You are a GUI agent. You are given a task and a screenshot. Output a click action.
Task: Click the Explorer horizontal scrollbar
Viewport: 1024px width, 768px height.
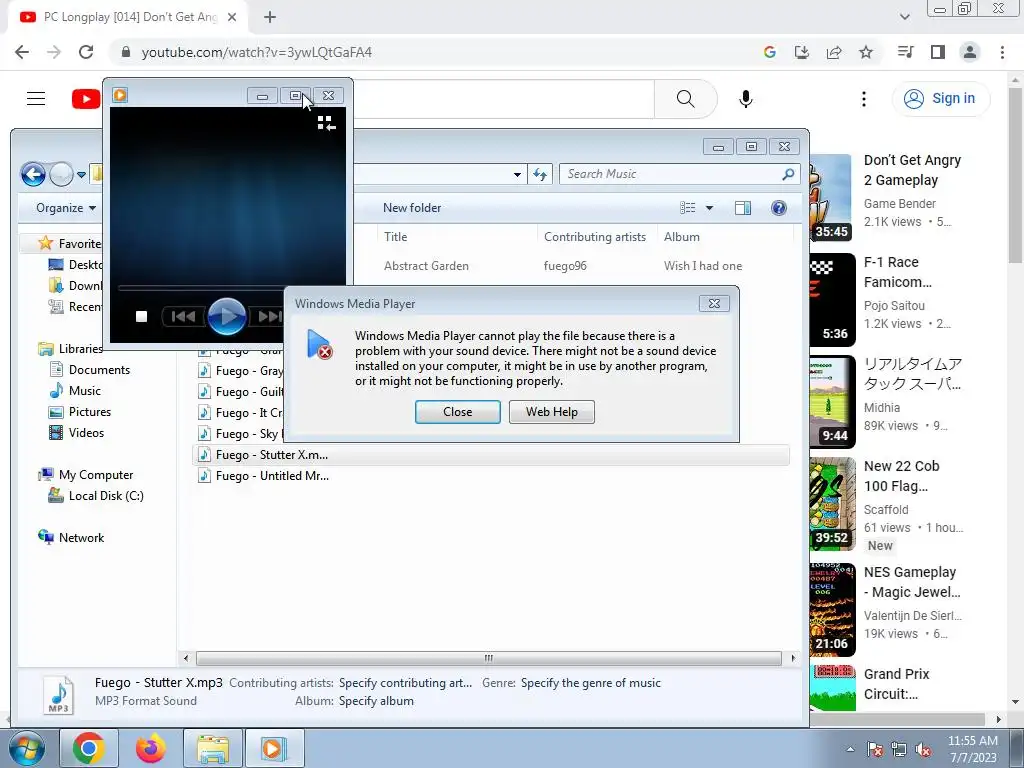(x=488, y=658)
